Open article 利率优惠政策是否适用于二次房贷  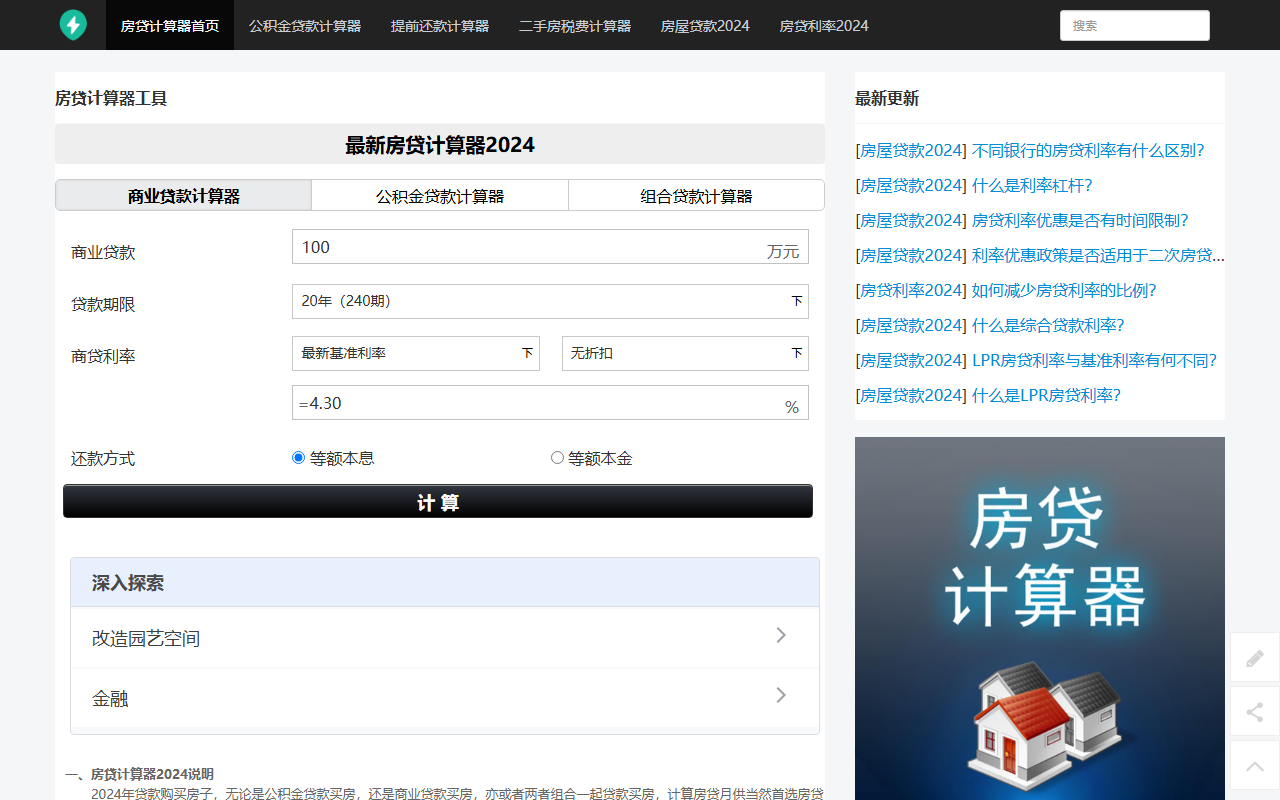click(x=1098, y=255)
